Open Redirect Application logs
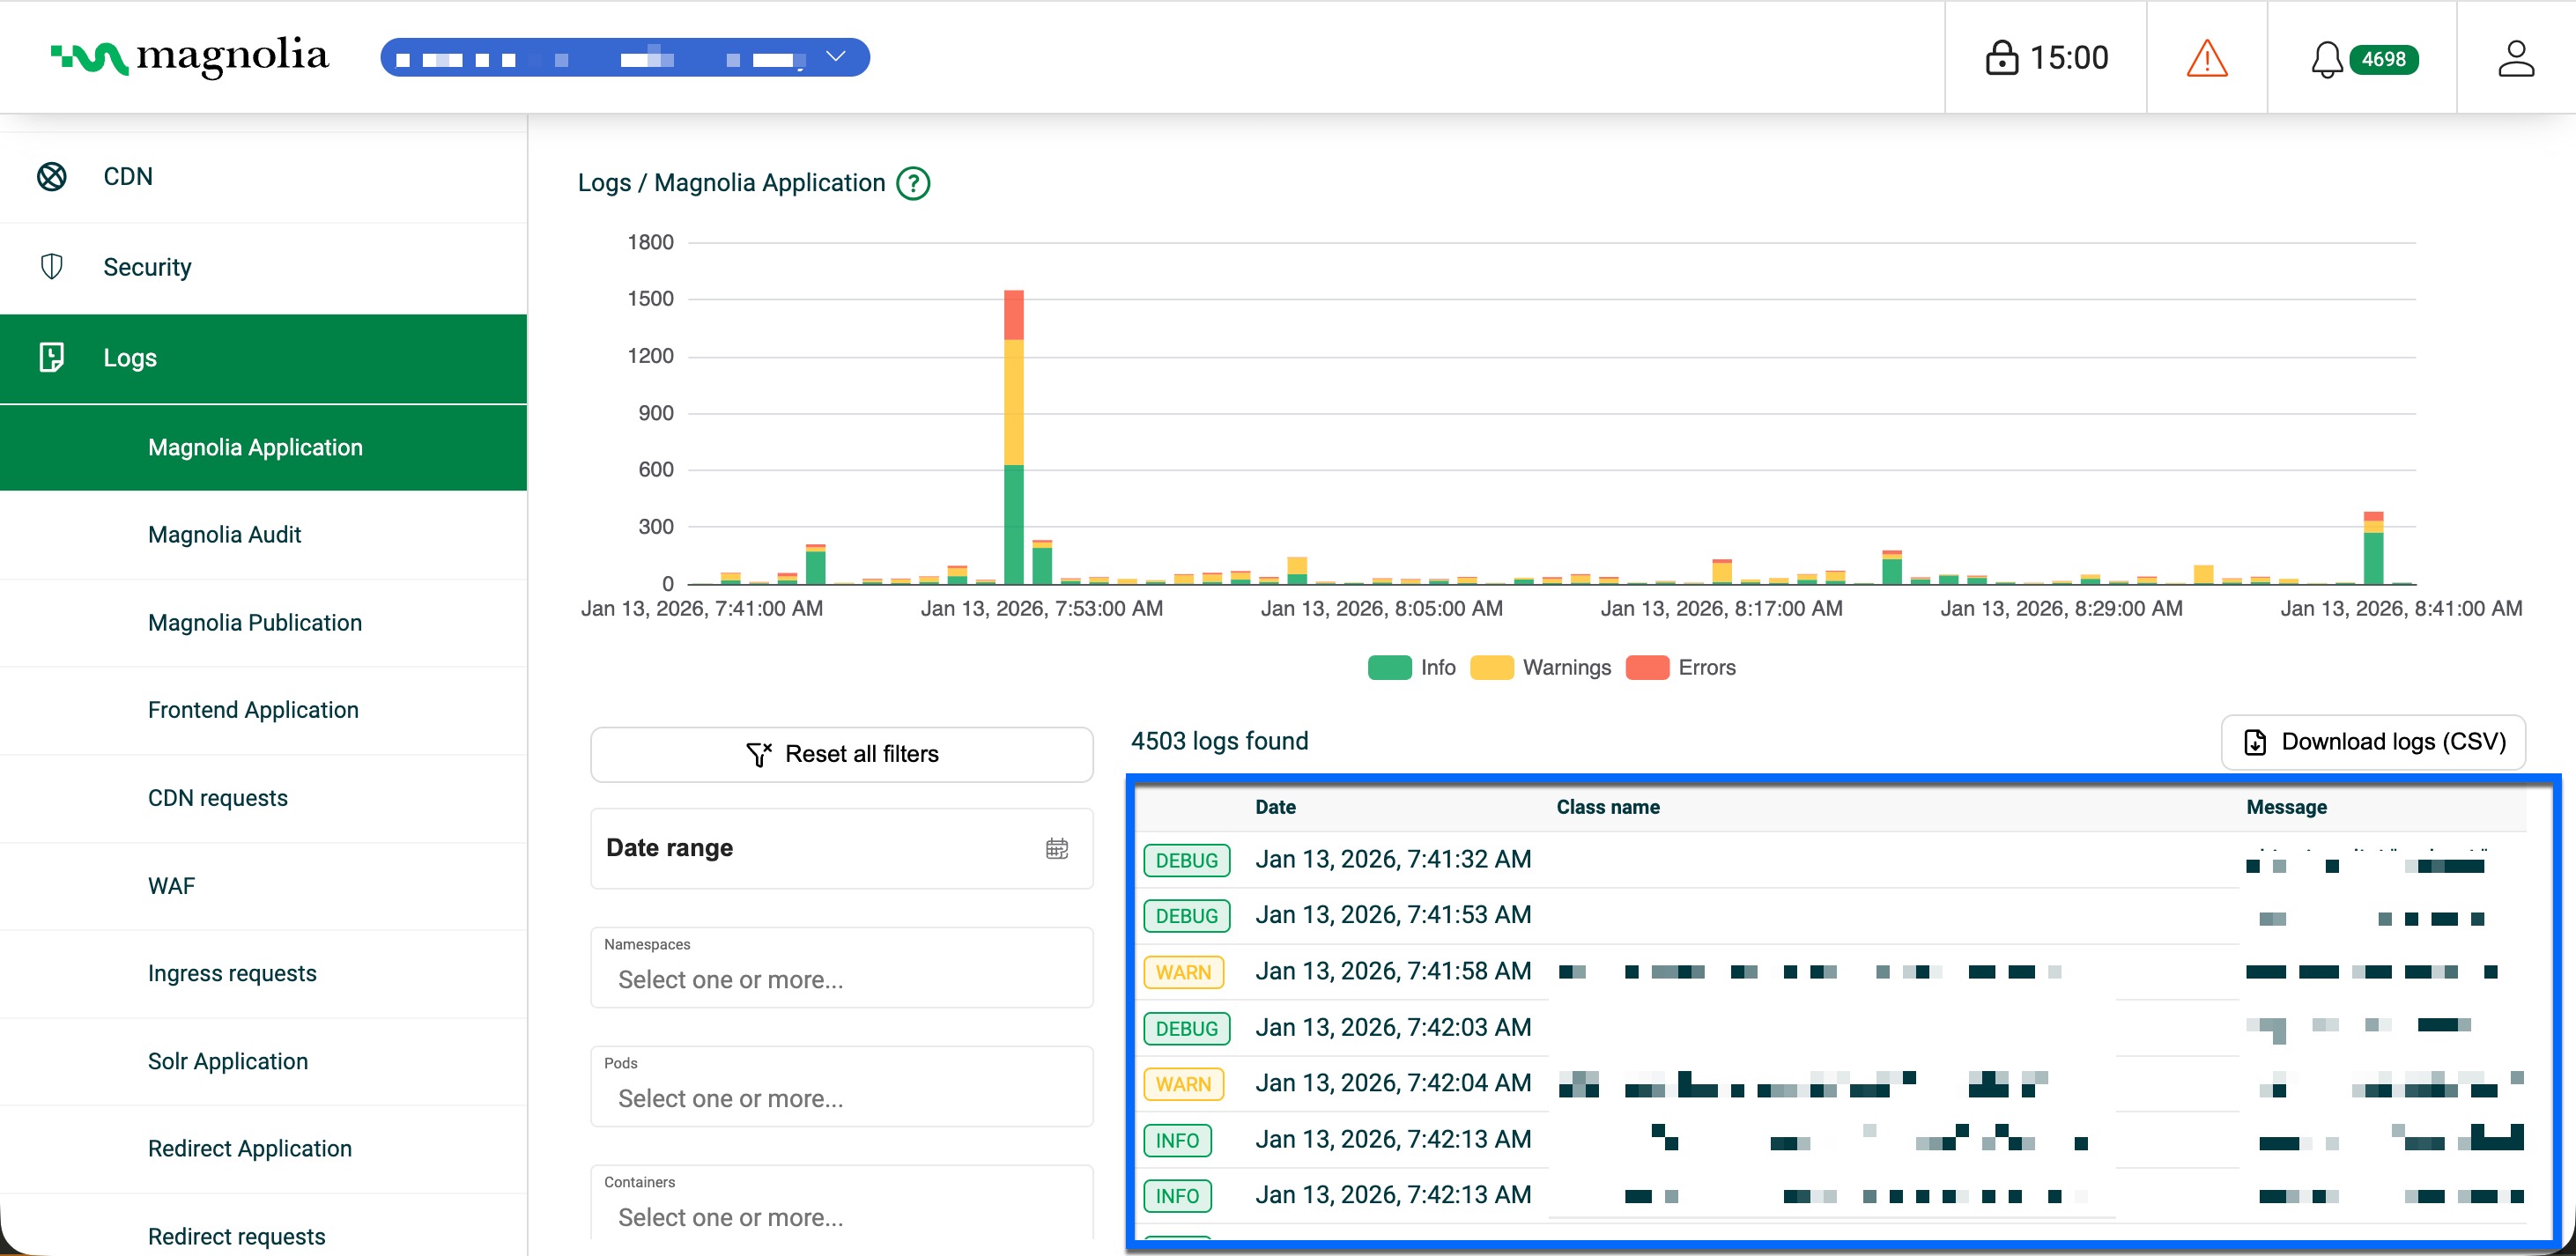This screenshot has height=1256, width=2576. coord(263,1149)
